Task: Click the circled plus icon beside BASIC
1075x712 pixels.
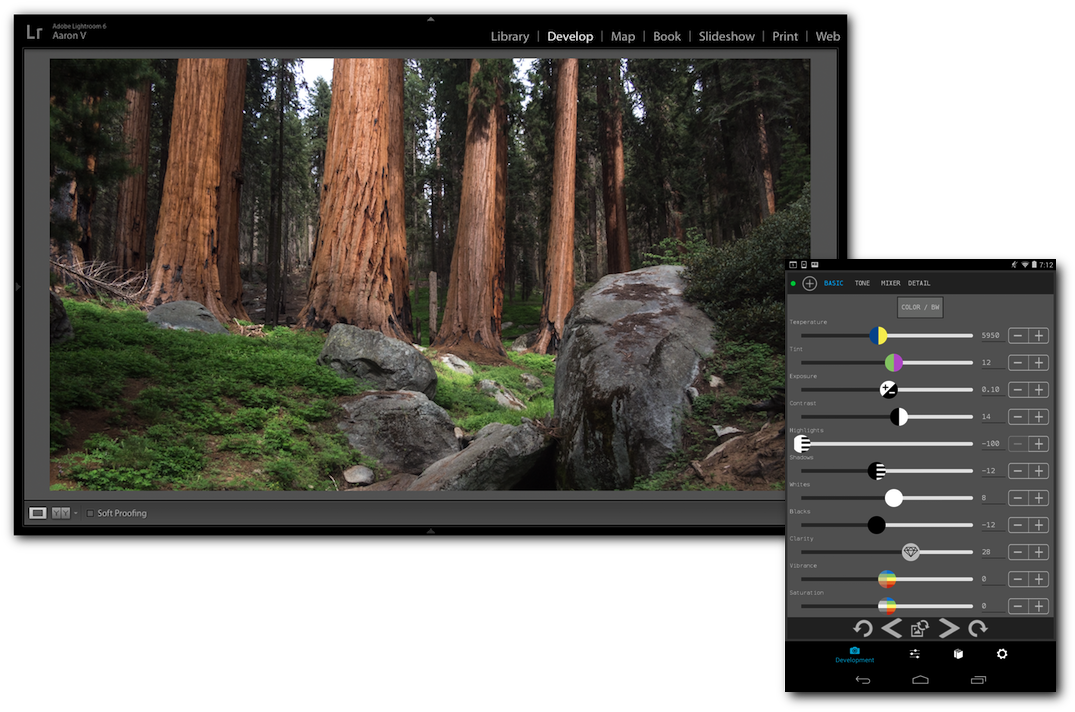Action: (810, 283)
